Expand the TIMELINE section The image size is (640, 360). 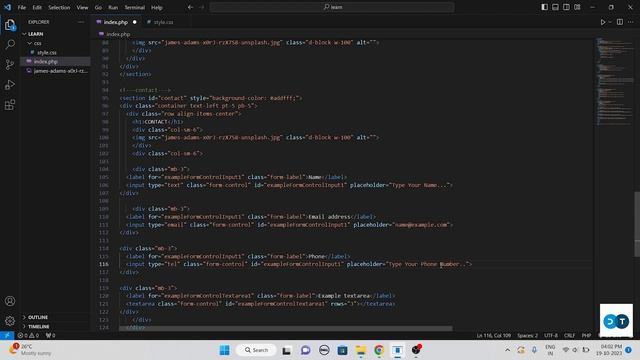click(x=55, y=327)
